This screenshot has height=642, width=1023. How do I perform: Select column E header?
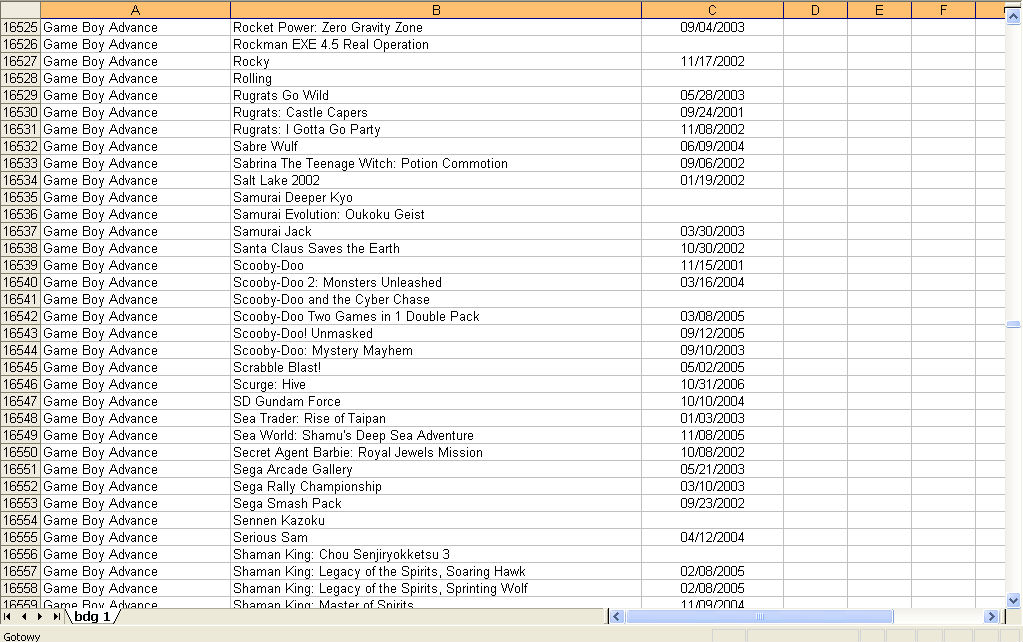coord(879,10)
